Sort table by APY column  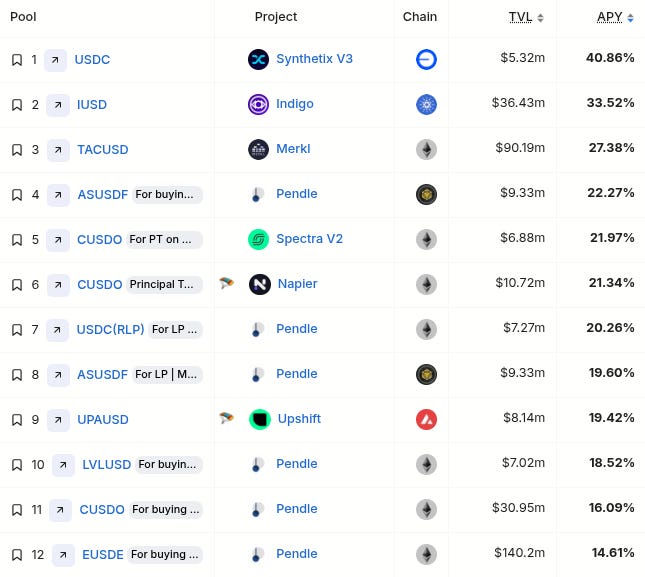tap(615, 17)
